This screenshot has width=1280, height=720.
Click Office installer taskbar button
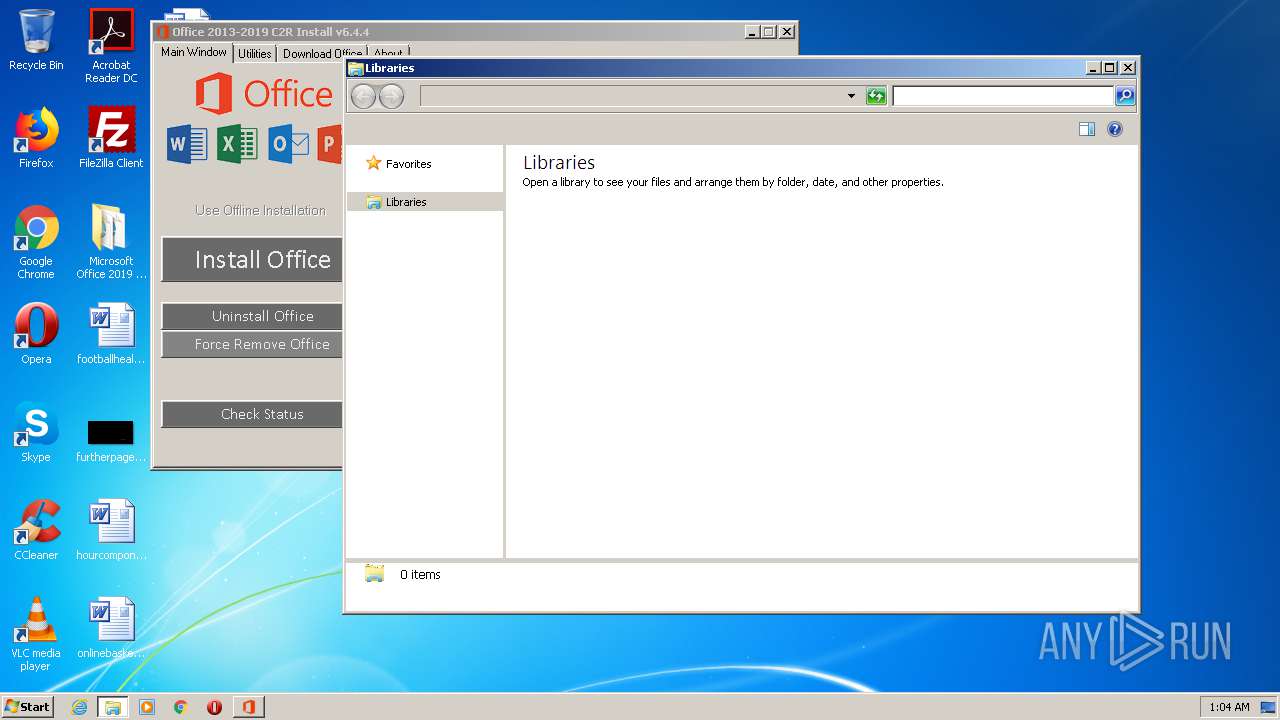click(249, 707)
